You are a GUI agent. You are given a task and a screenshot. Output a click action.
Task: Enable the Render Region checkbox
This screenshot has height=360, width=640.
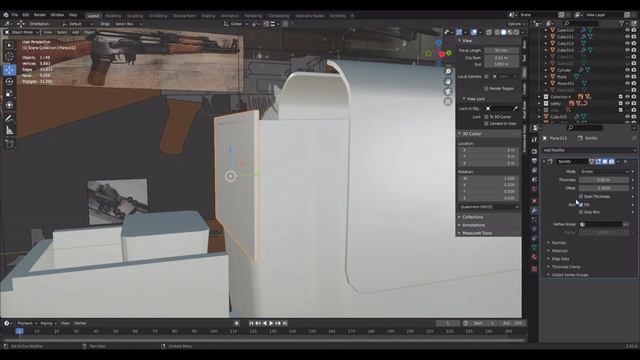(486, 88)
